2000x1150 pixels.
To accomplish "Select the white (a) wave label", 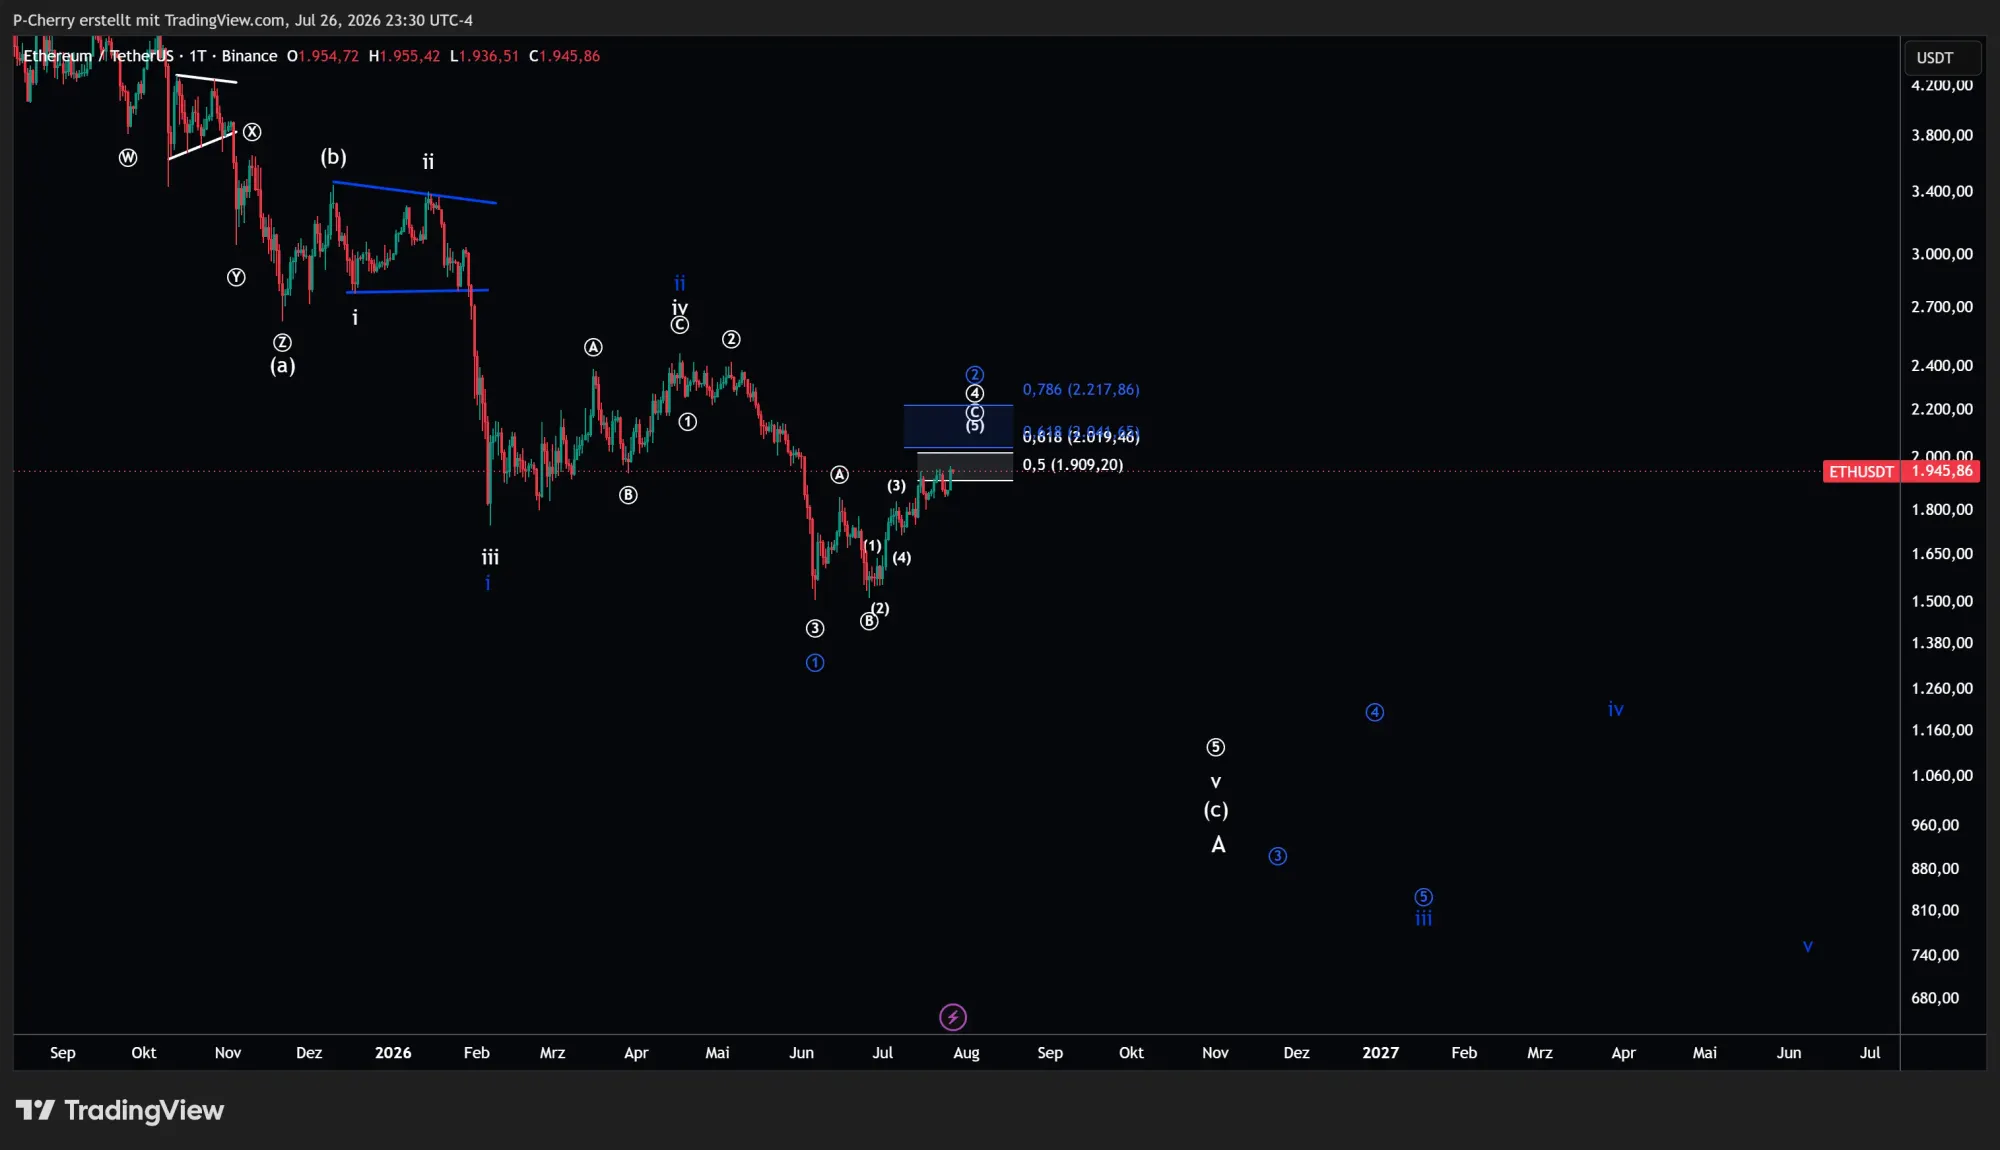I will click(283, 366).
